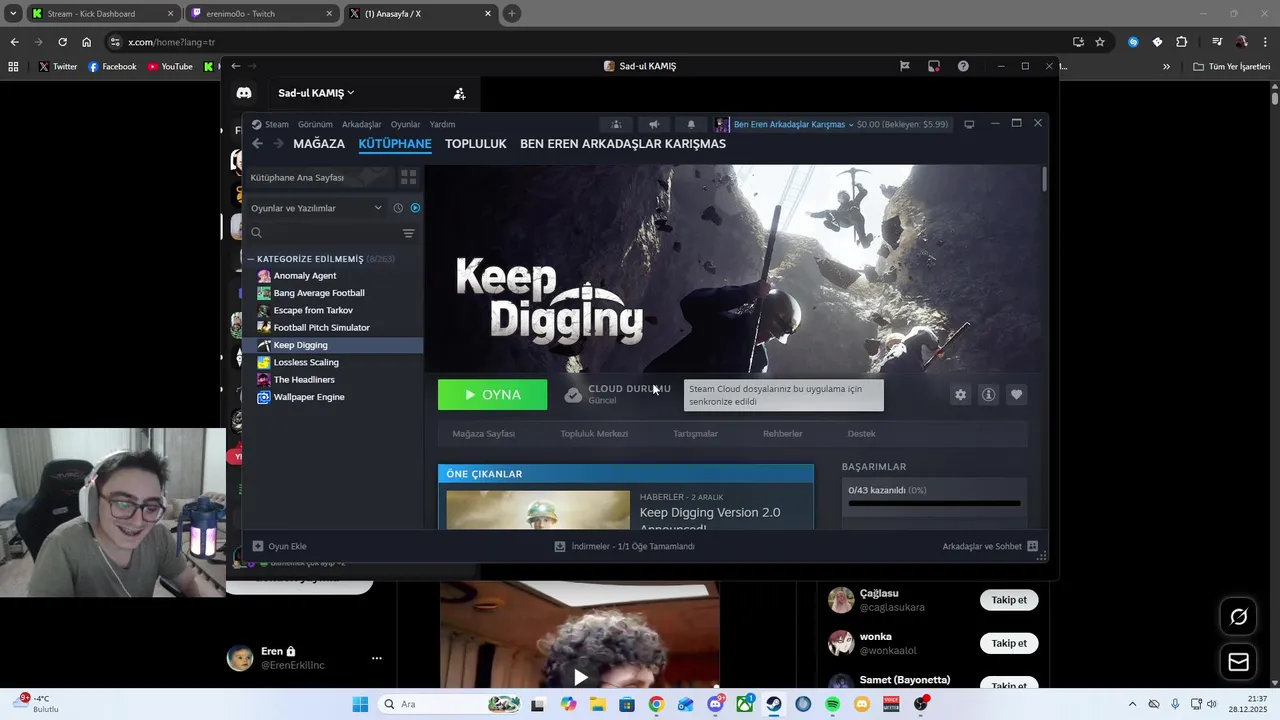
Task: Click Discord invite people icon
Action: (x=459, y=93)
